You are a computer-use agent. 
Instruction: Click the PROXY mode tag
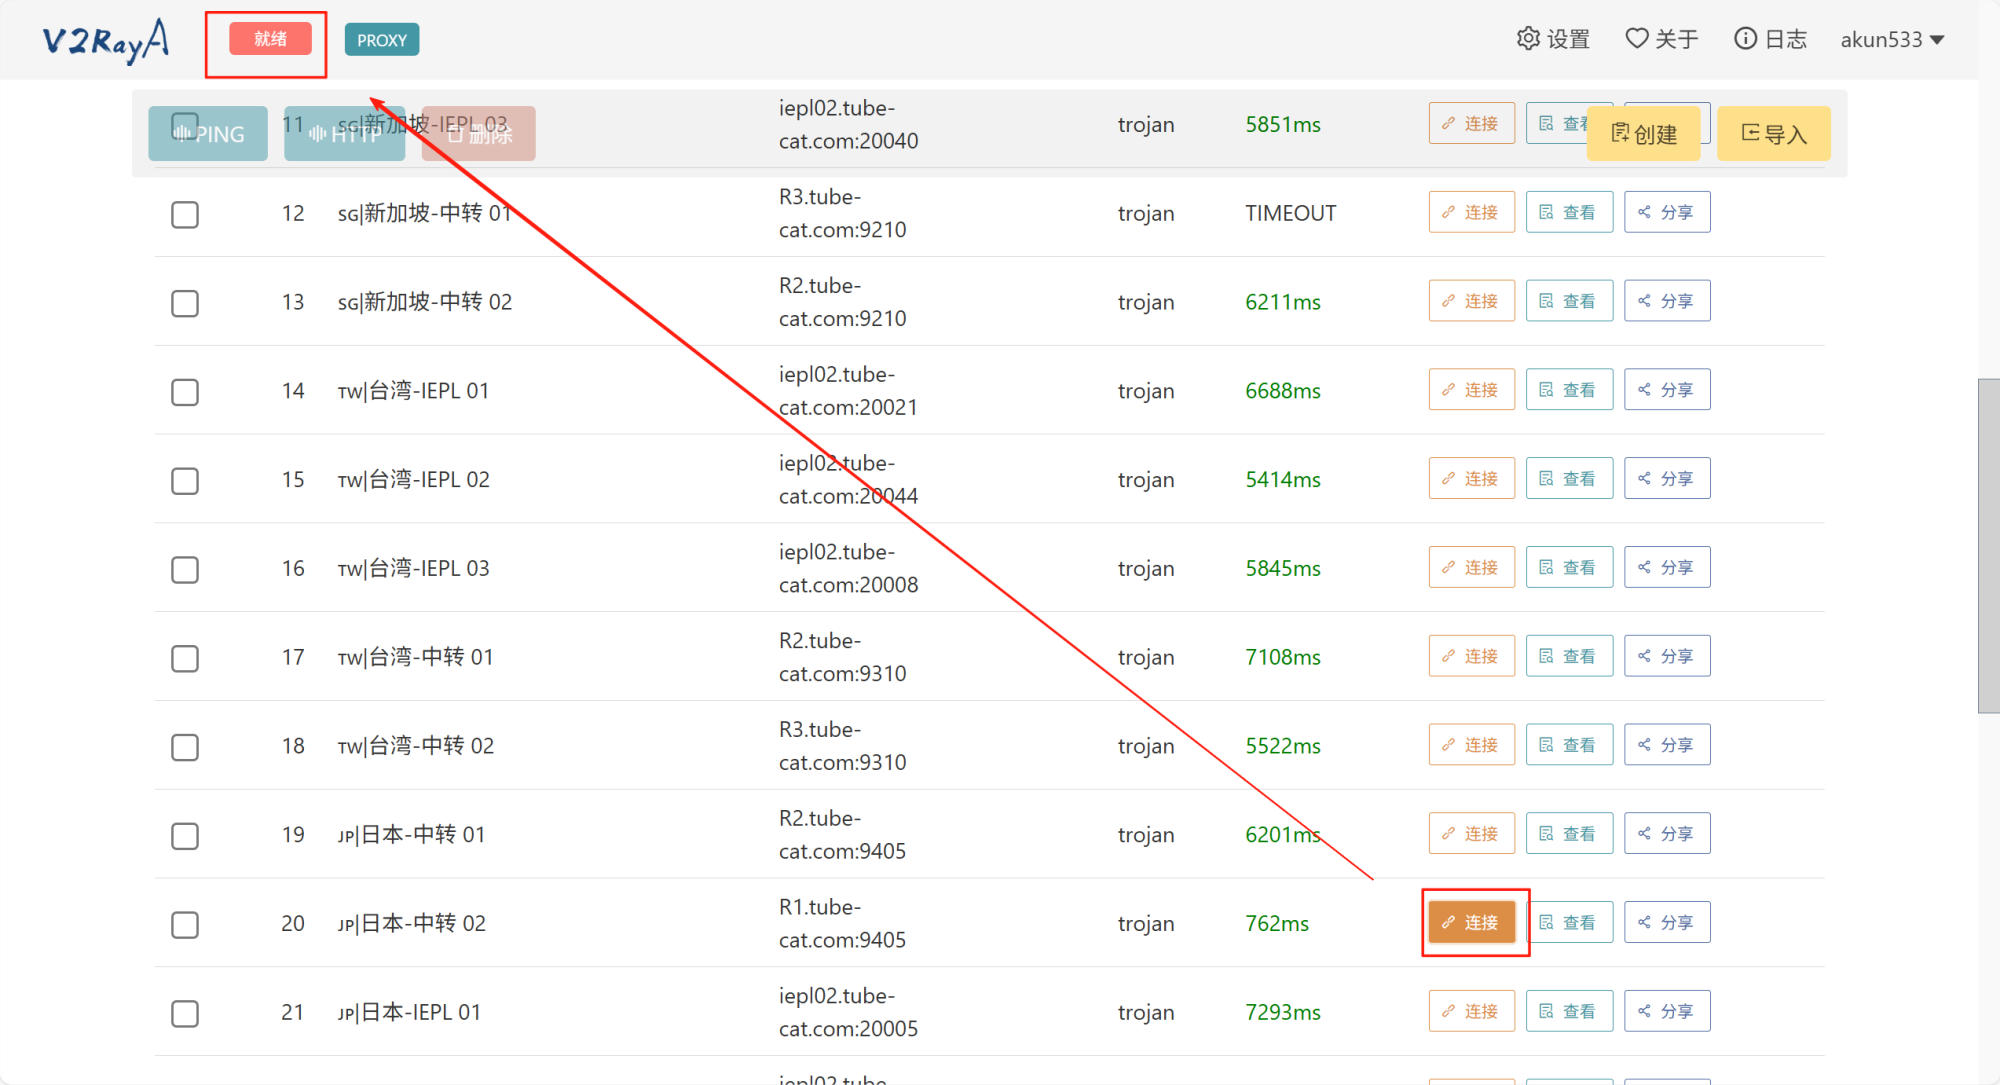coord(382,40)
